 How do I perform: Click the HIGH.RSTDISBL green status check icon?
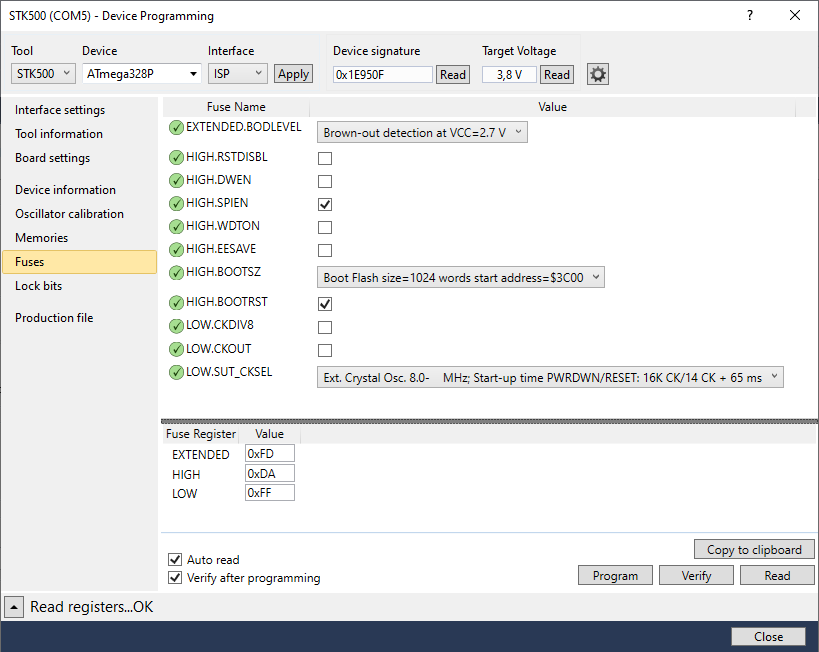pos(177,157)
